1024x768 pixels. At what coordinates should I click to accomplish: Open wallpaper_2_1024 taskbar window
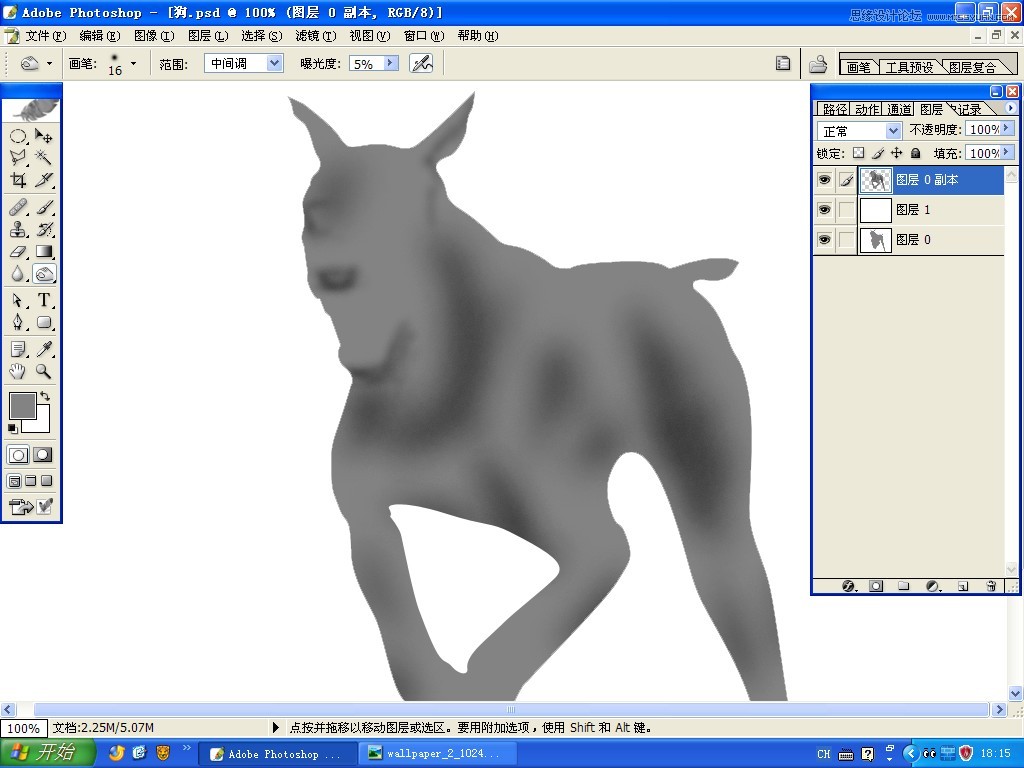(x=436, y=753)
